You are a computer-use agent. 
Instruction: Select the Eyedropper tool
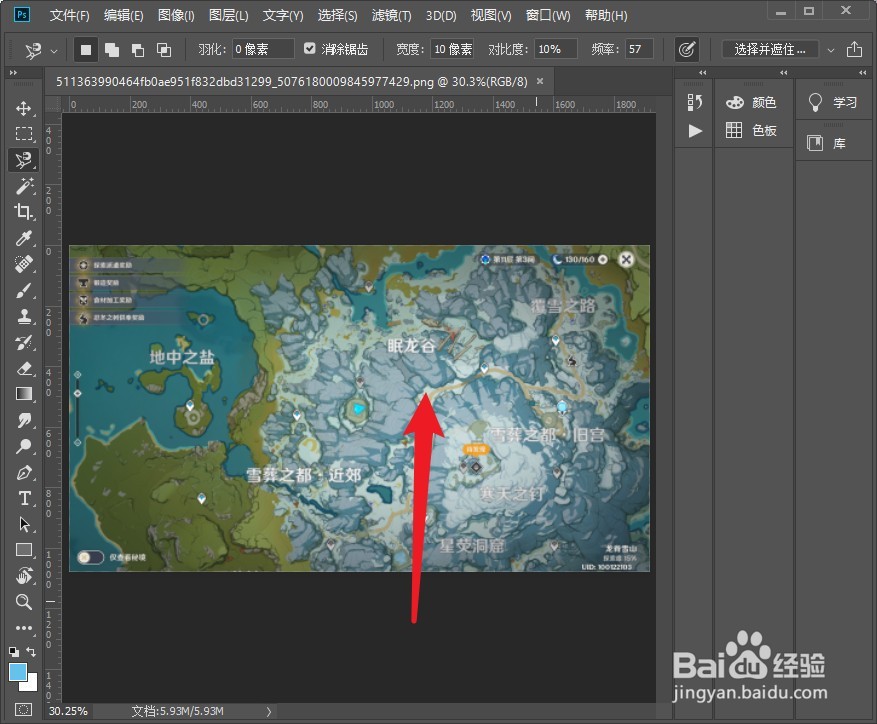click(x=23, y=238)
